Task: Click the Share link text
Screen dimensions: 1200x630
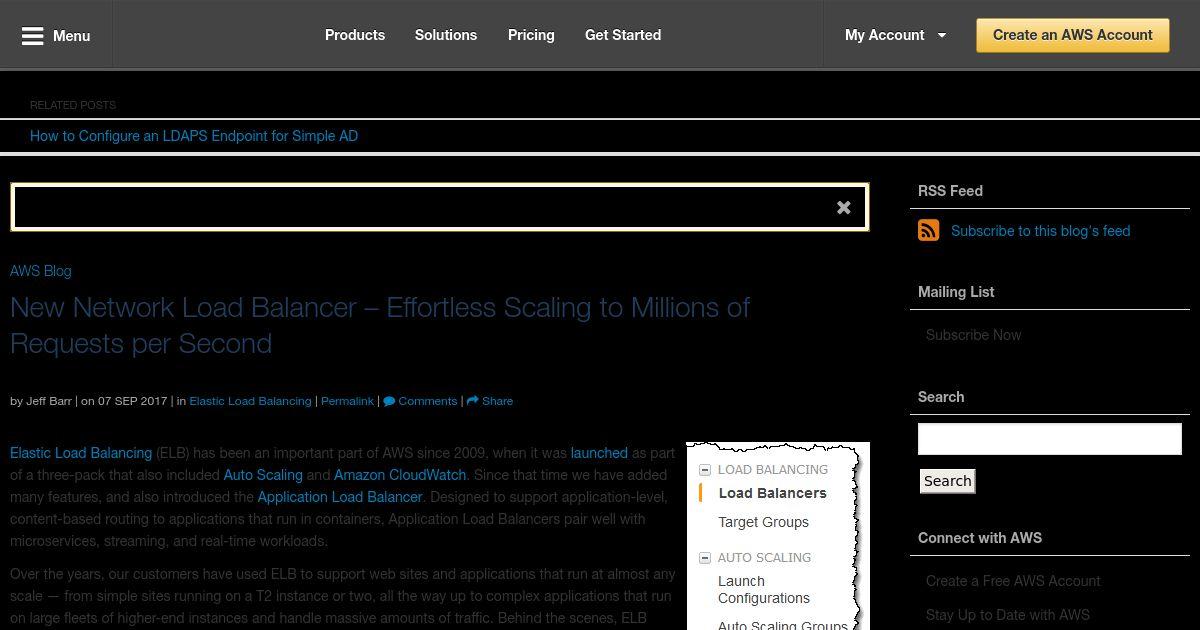Action: coord(497,401)
